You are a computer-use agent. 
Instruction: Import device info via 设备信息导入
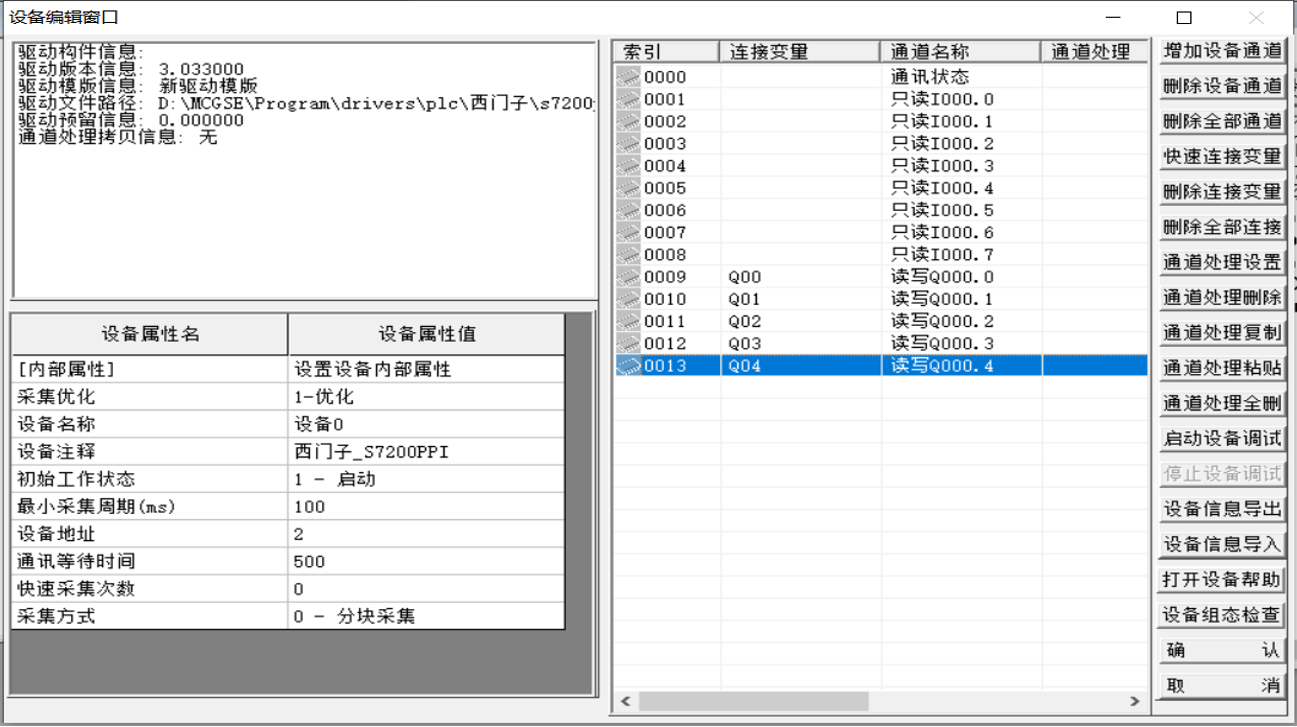click(x=1222, y=544)
